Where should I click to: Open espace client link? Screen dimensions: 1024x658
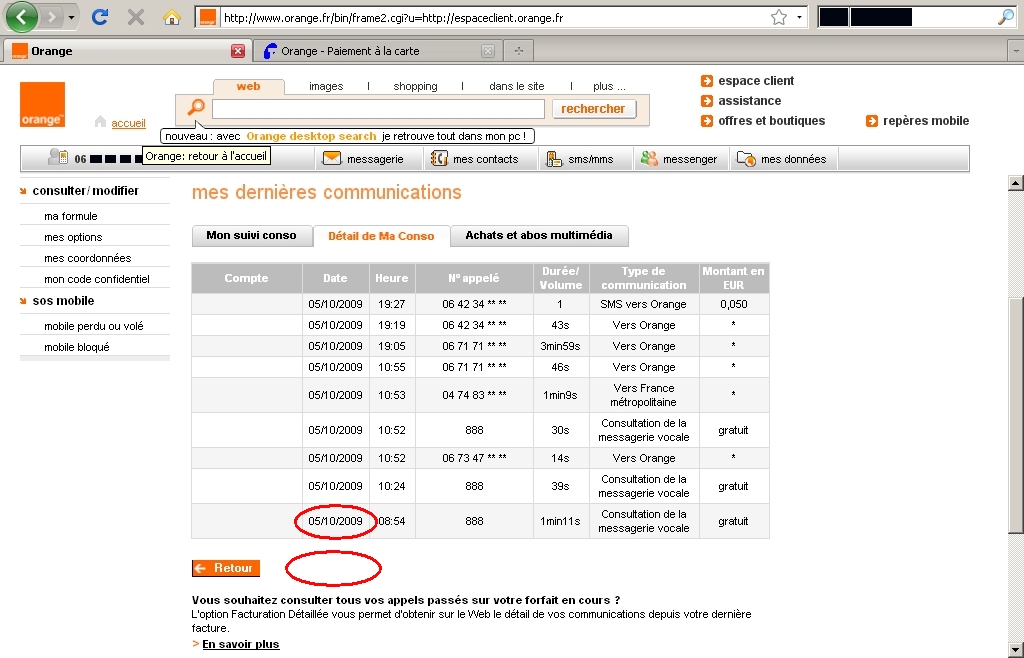tap(756, 81)
